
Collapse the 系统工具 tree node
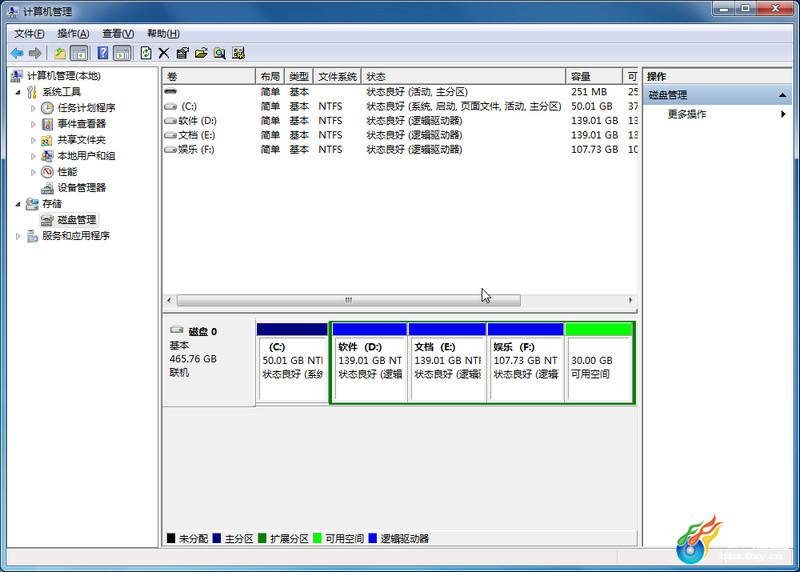point(18,92)
